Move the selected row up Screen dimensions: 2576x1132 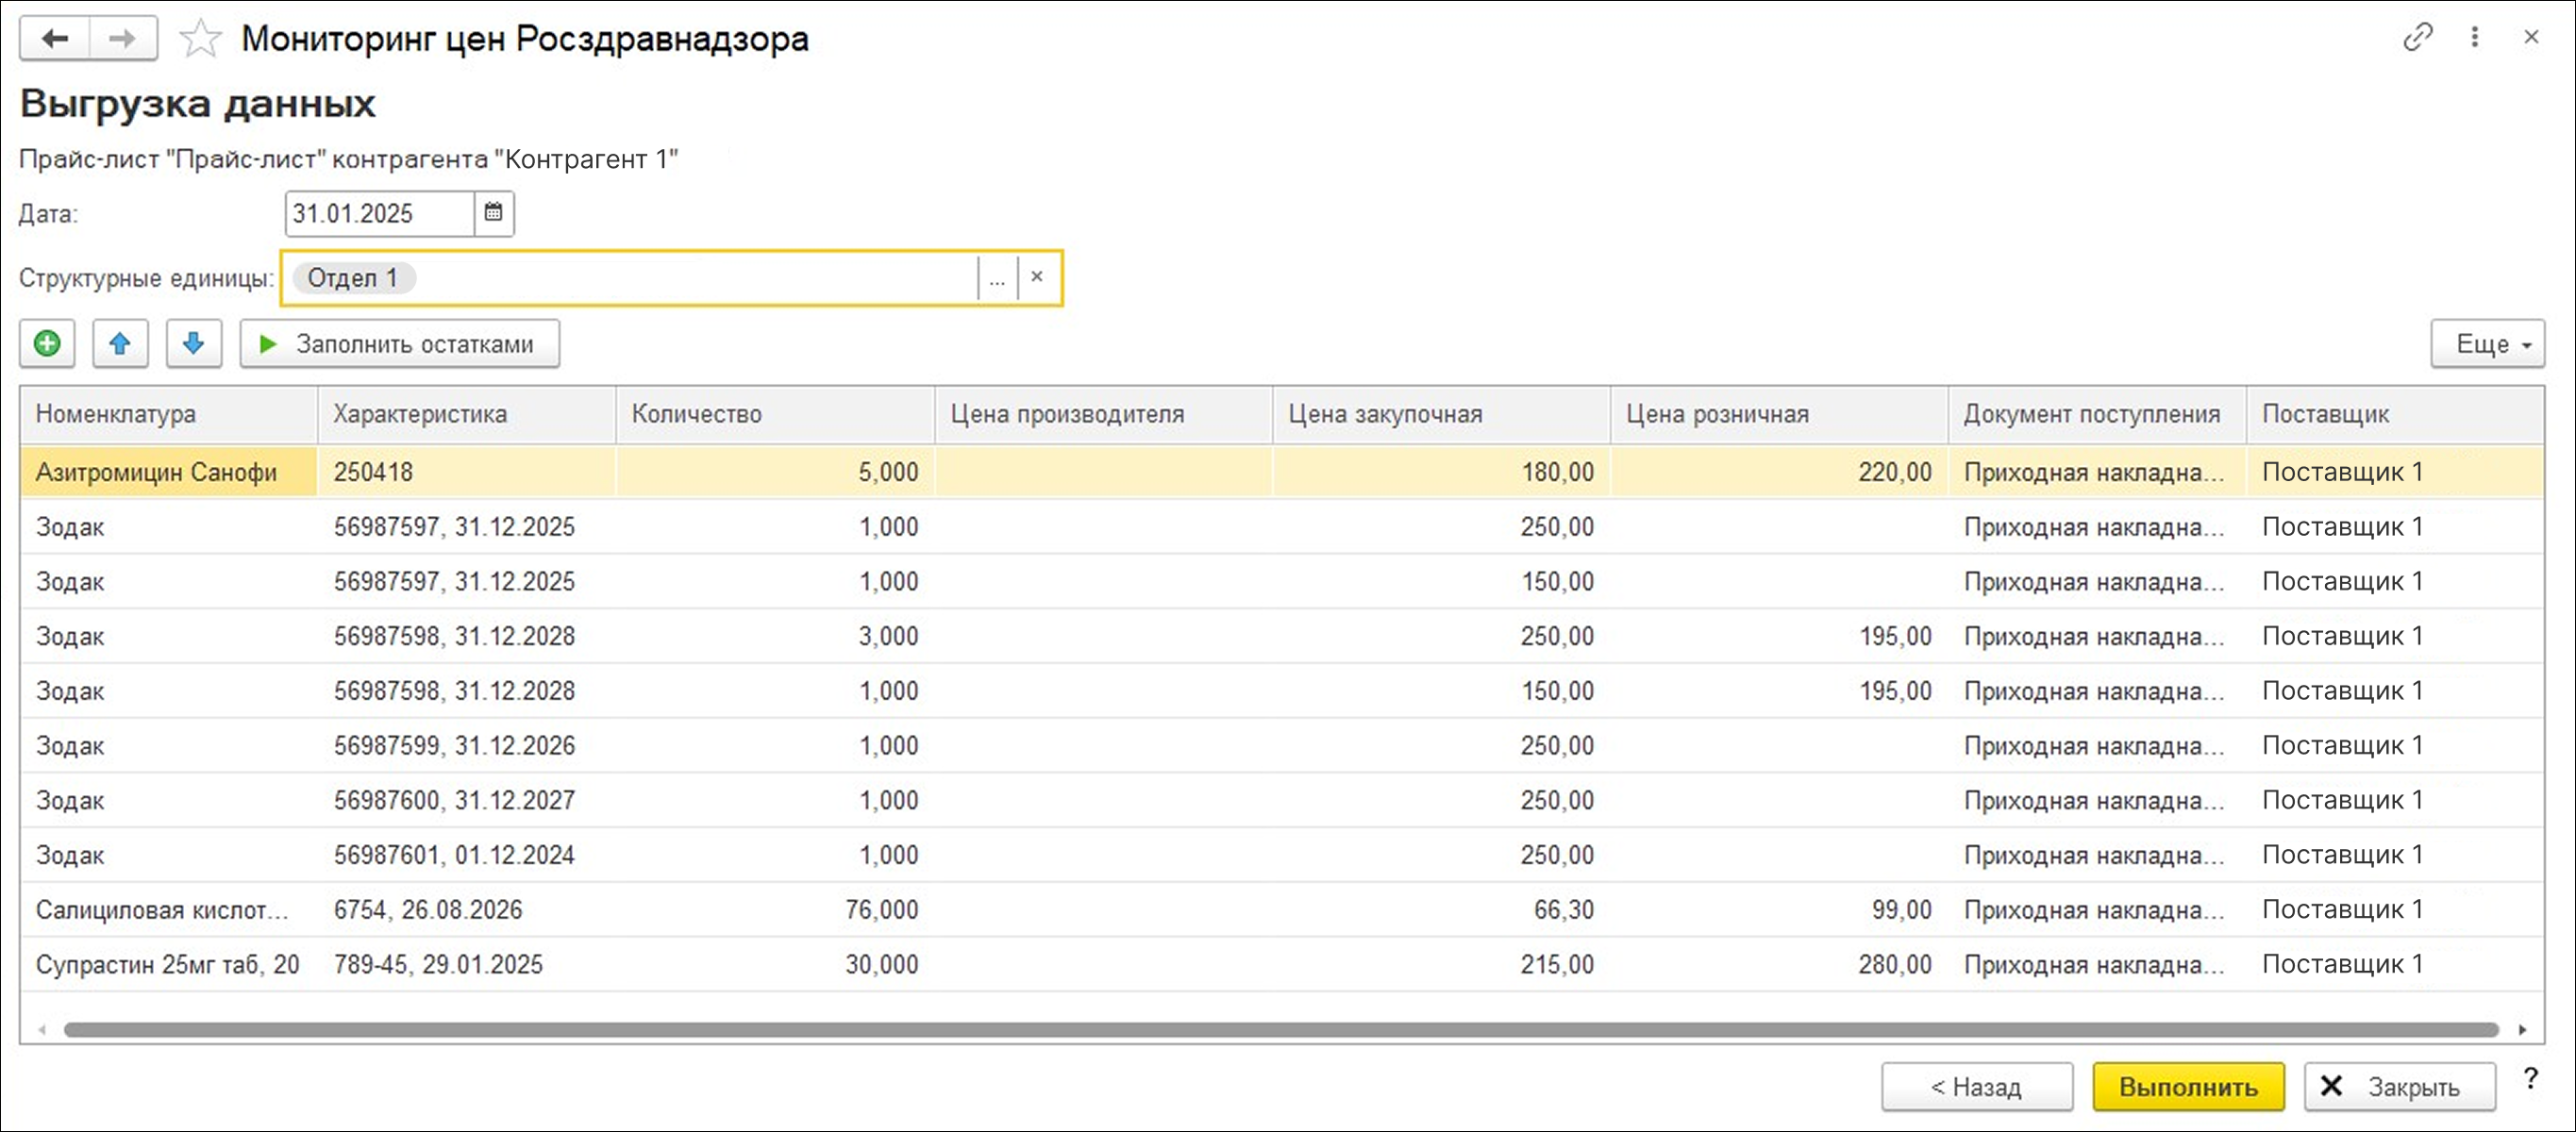120,344
